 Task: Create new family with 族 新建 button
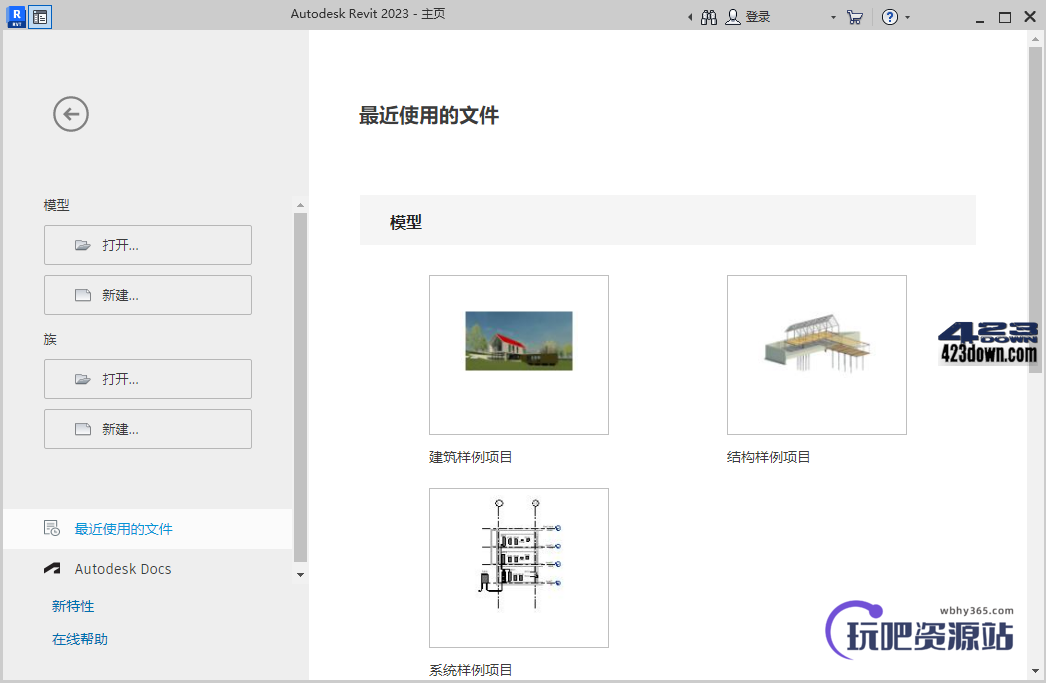coord(147,429)
